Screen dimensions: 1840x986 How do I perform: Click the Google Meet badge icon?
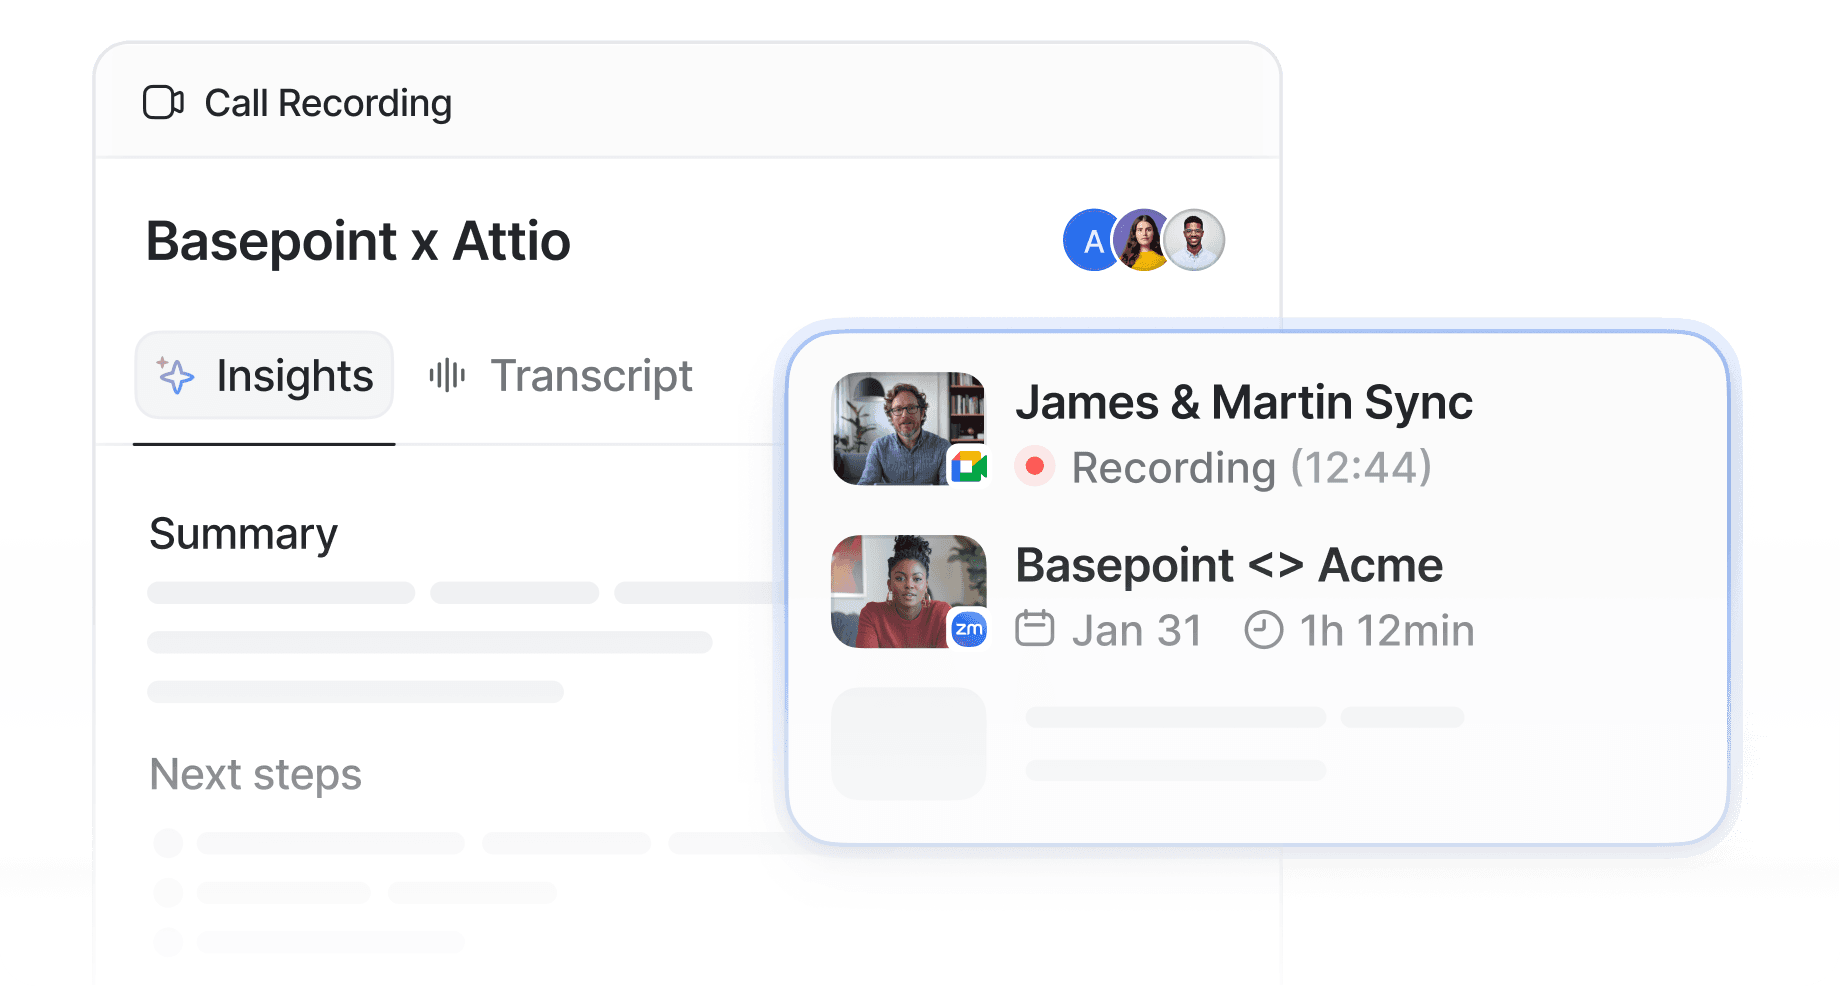(x=968, y=466)
